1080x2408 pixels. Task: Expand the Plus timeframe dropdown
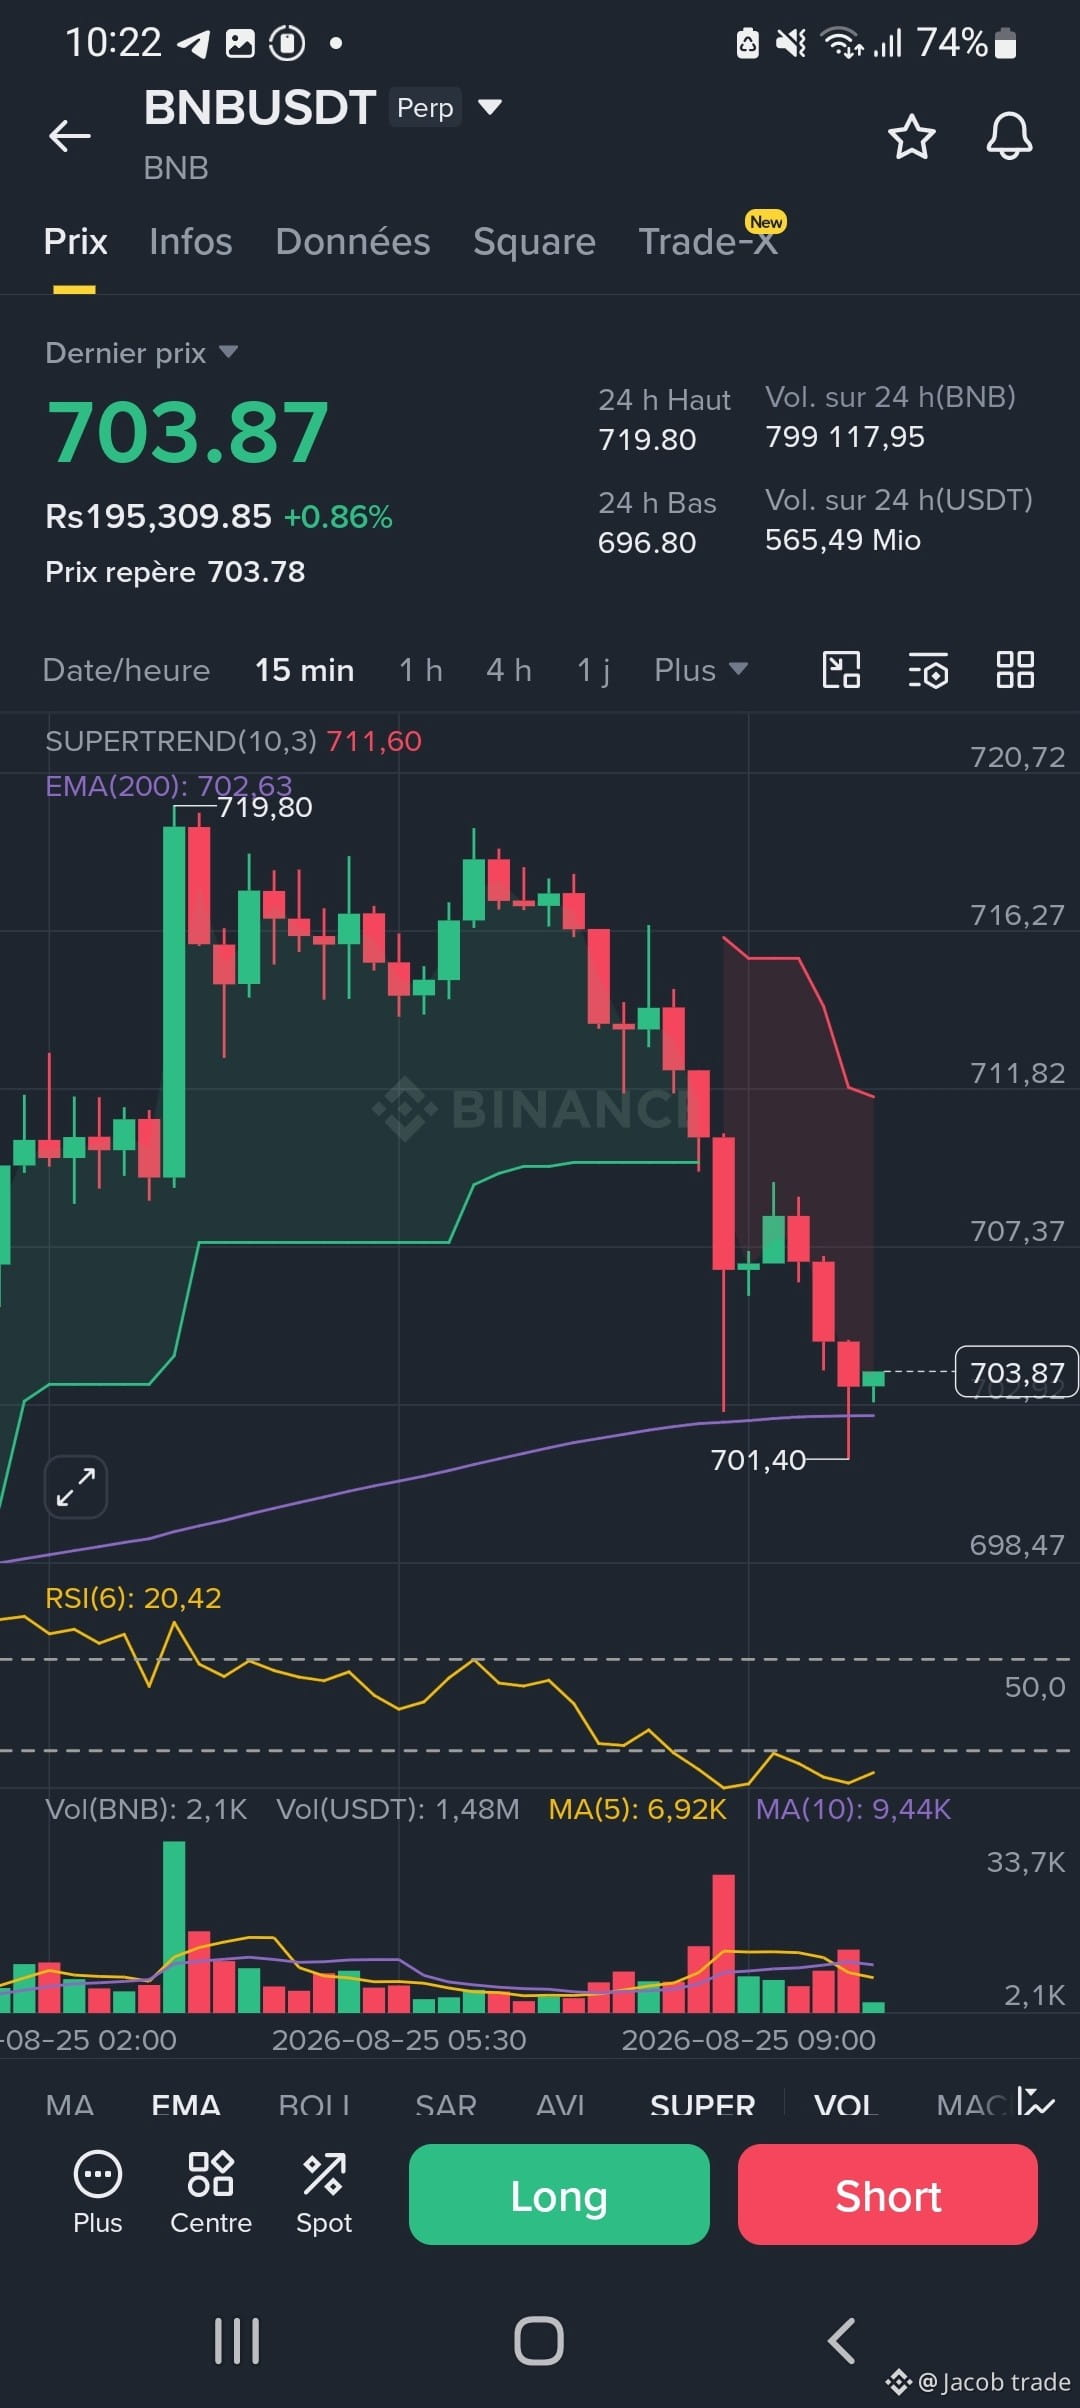[700, 670]
